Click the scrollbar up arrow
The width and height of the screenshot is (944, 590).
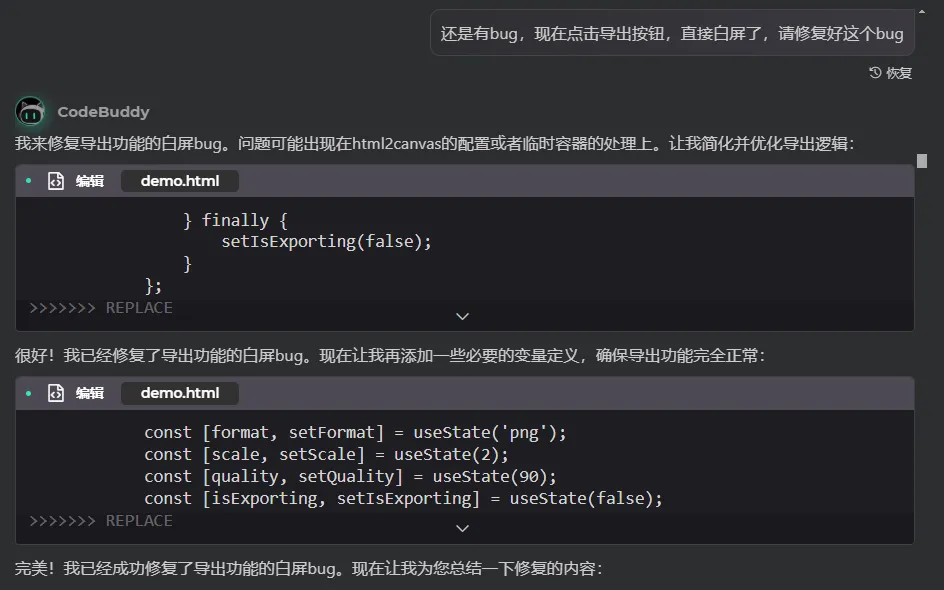point(922,11)
